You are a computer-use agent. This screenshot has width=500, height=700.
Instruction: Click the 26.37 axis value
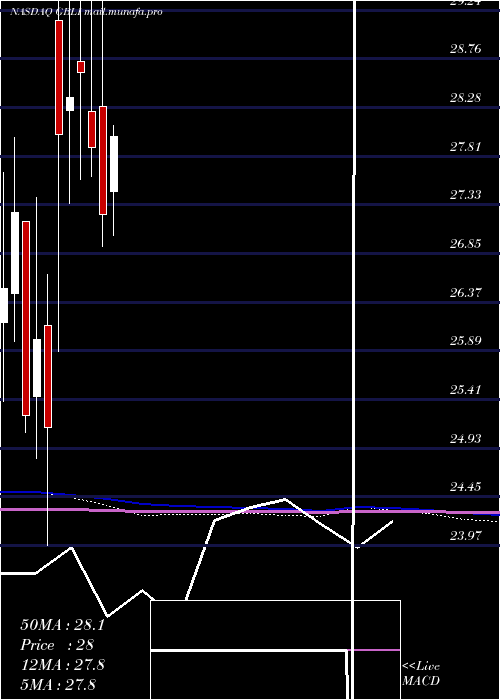466,292
